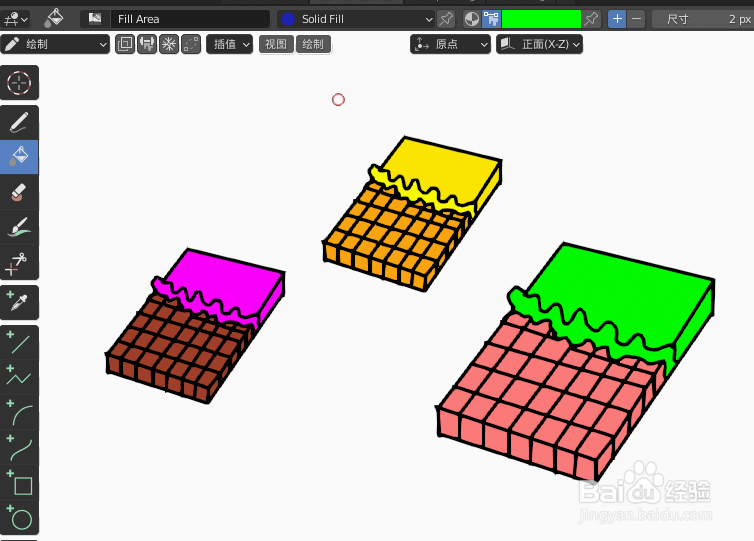Select the Tint brush tool

coord(19,227)
